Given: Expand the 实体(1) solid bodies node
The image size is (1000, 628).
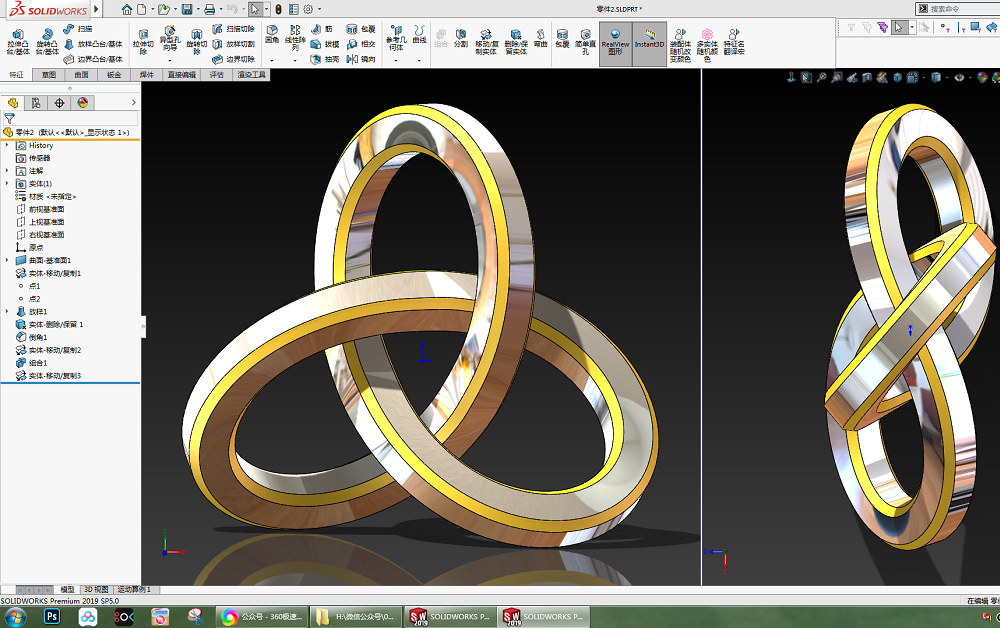Looking at the screenshot, I should click(7, 184).
